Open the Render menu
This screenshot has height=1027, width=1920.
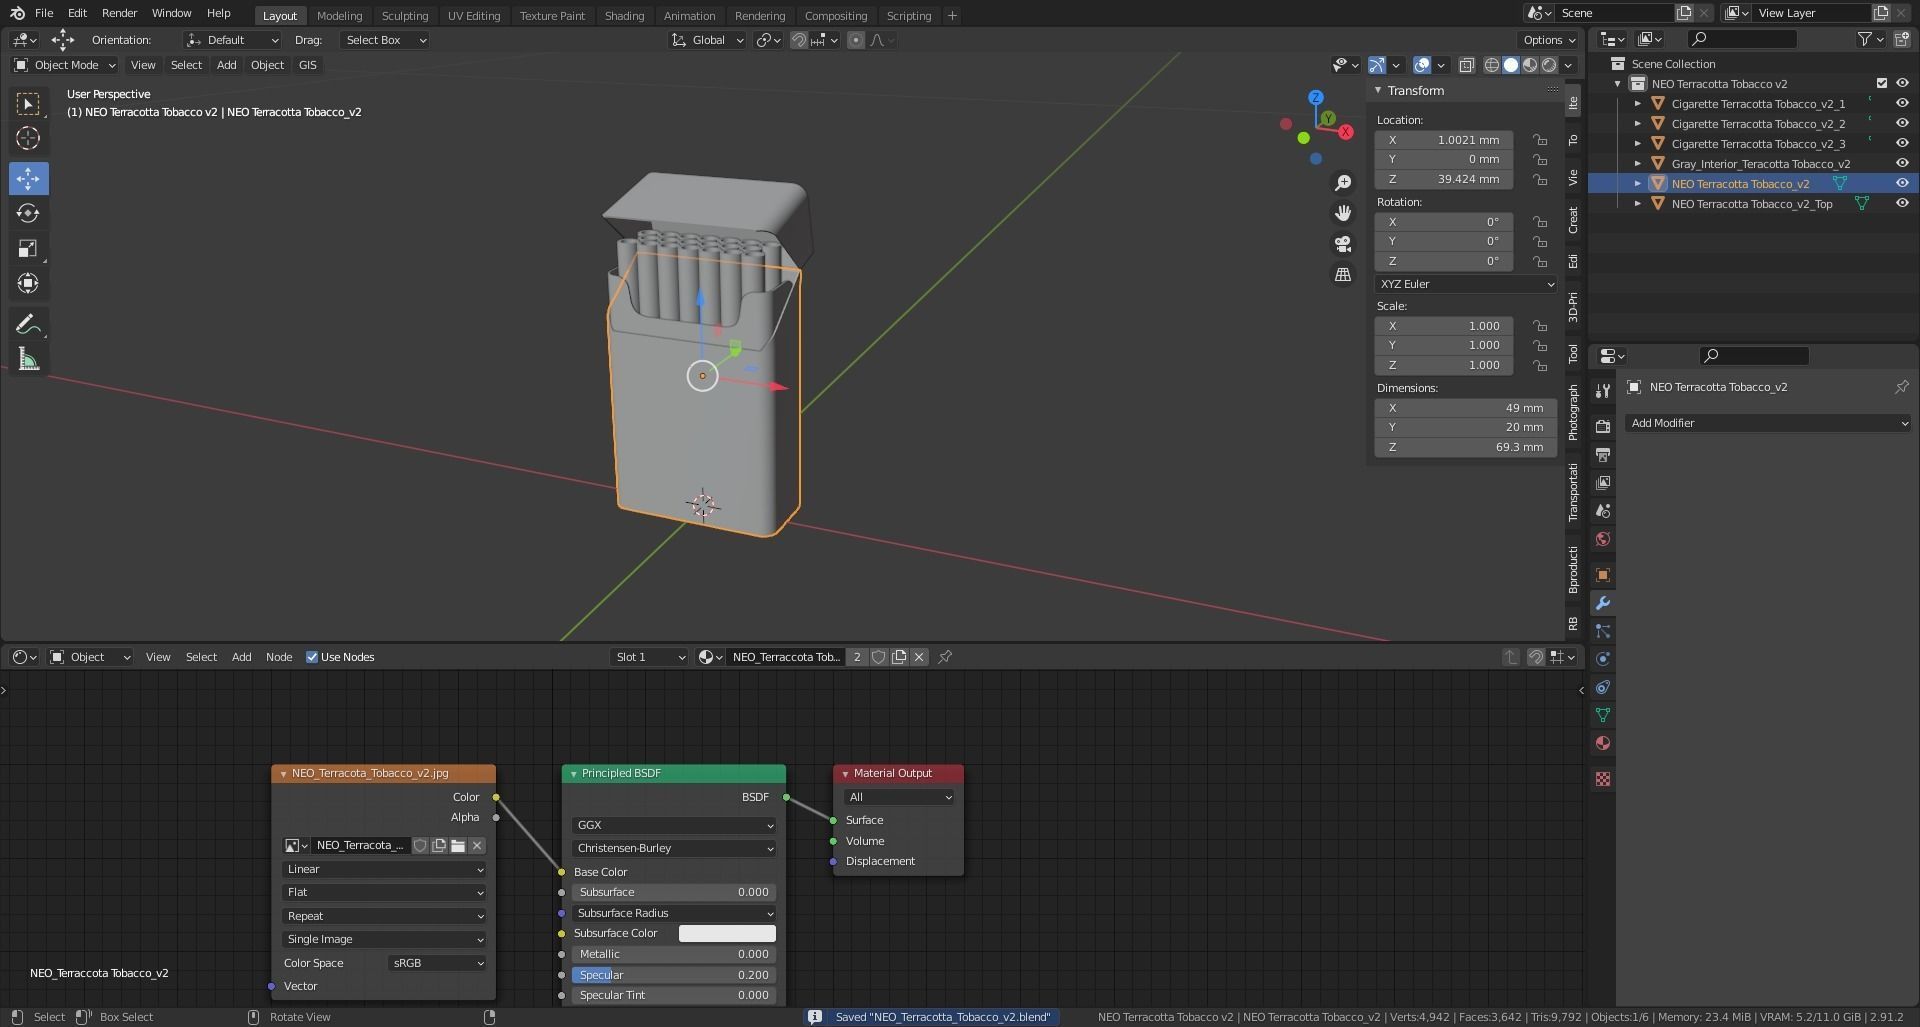click(x=119, y=13)
